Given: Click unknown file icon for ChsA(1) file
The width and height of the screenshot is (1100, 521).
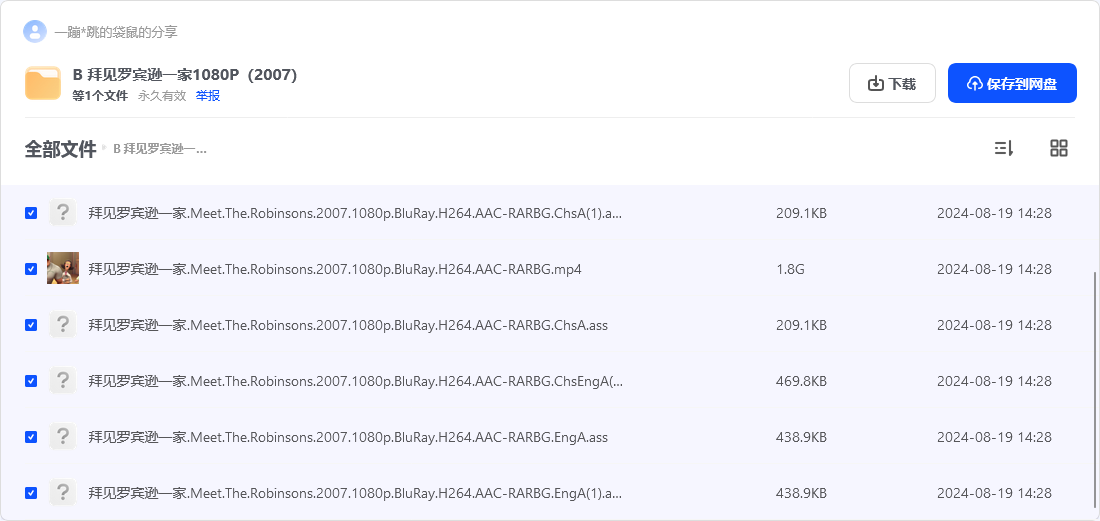Looking at the screenshot, I should tap(62, 212).
